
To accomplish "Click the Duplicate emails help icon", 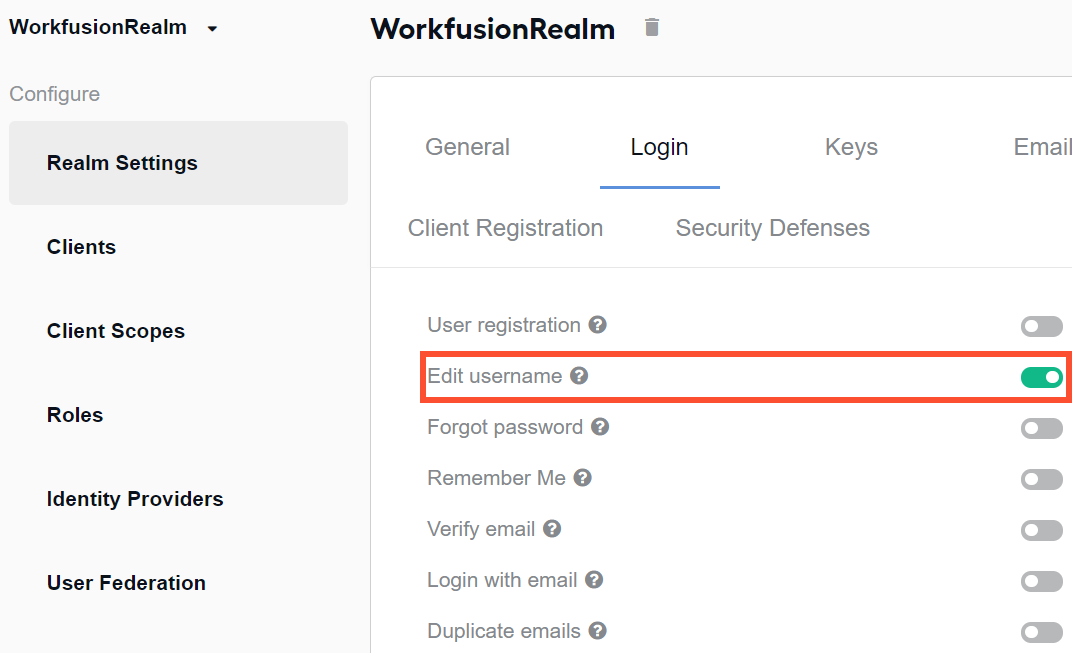I will (x=598, y=630).
